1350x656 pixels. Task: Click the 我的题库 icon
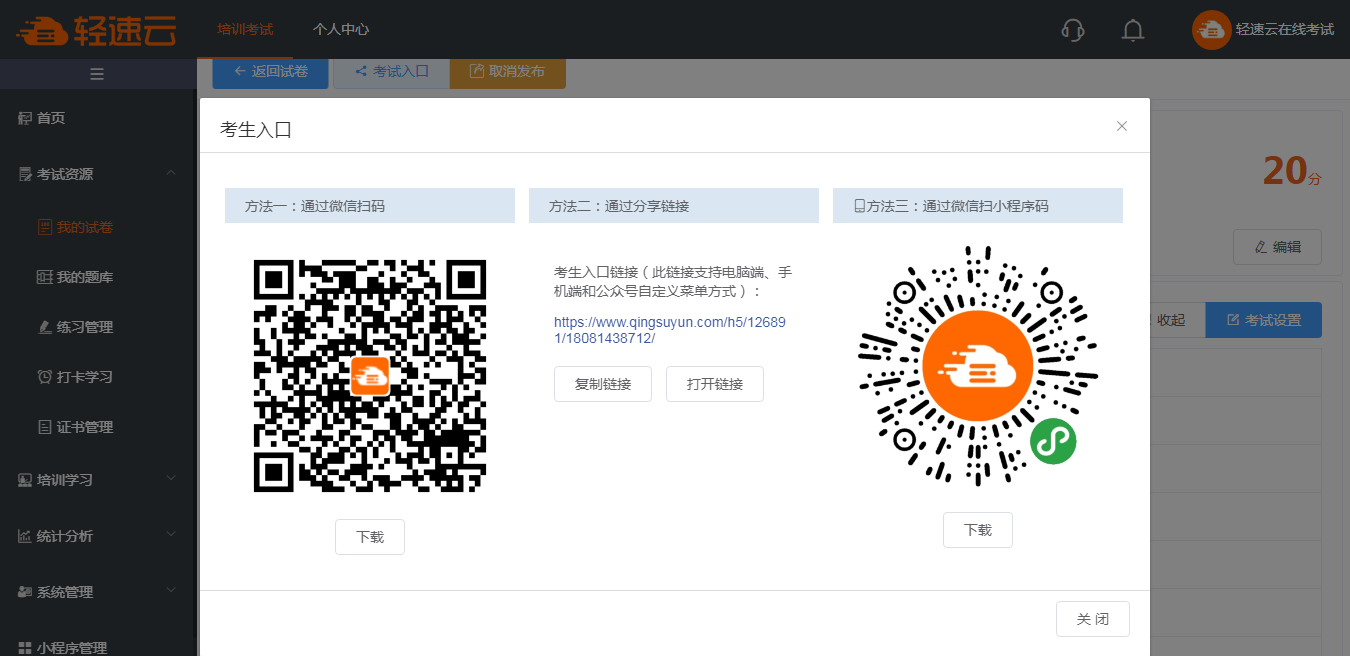44,277
